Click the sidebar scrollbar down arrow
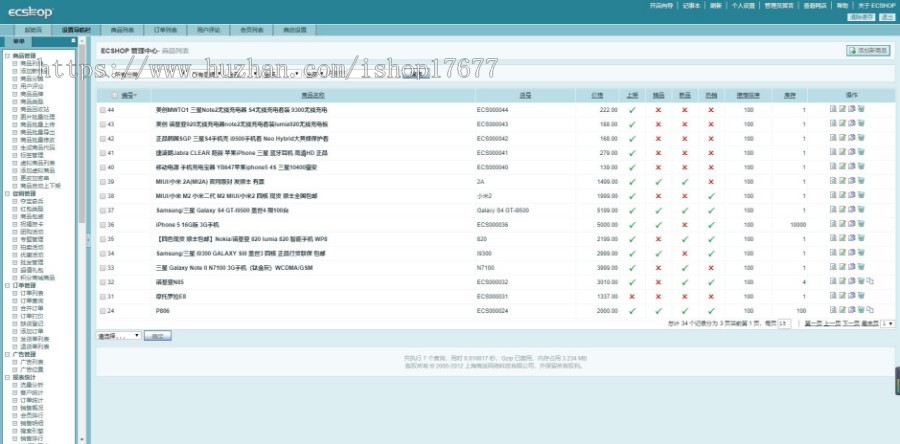The height and width of the screenshot is (444, 900). (x=82, y=440)
